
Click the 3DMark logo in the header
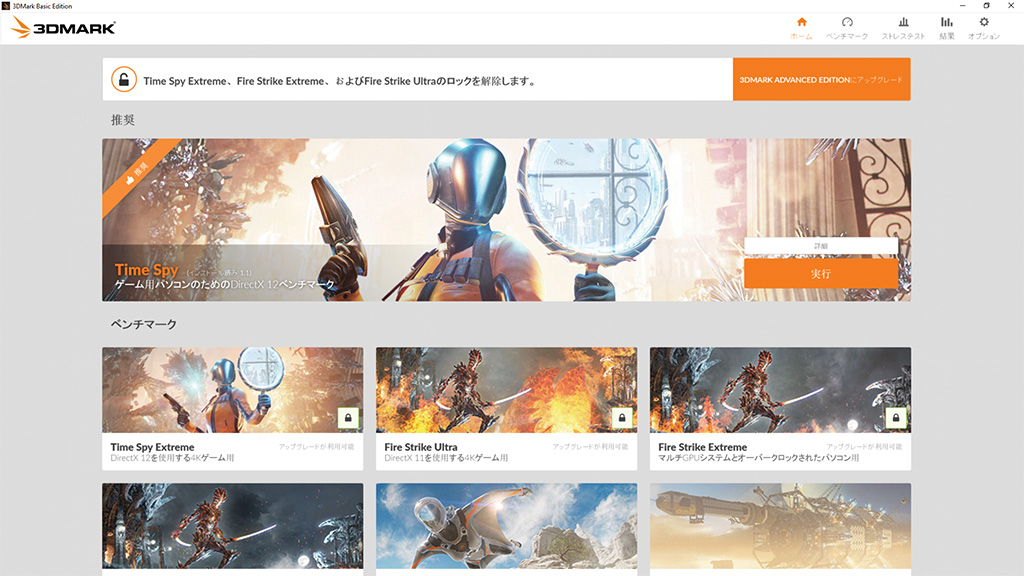(x=63, y=27)
